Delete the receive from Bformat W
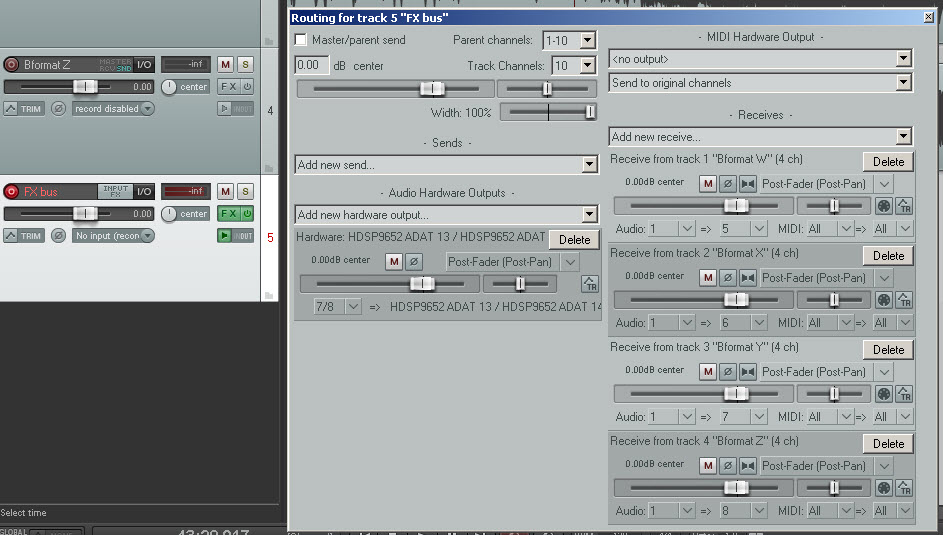The height and width of the screenshot is (535, 943). 888,162
